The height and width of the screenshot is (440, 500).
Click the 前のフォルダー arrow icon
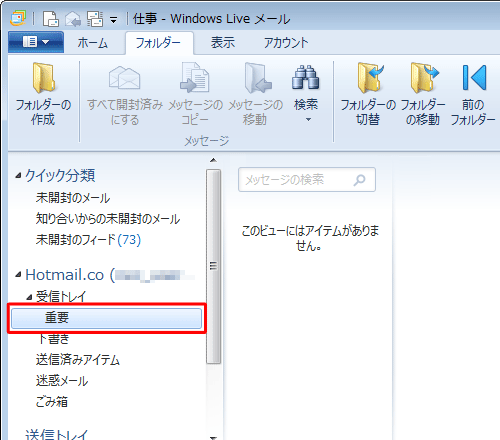(474, 78)
